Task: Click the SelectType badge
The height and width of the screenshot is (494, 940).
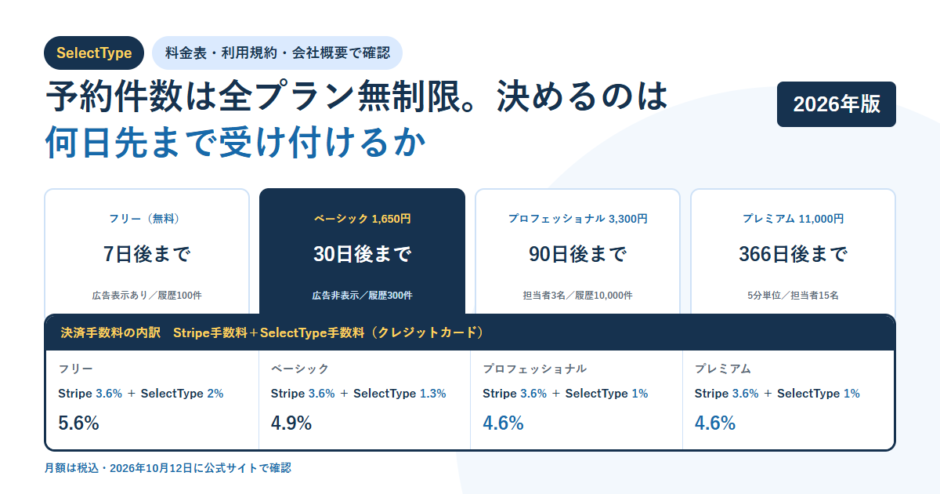Action: pos(94,53)
